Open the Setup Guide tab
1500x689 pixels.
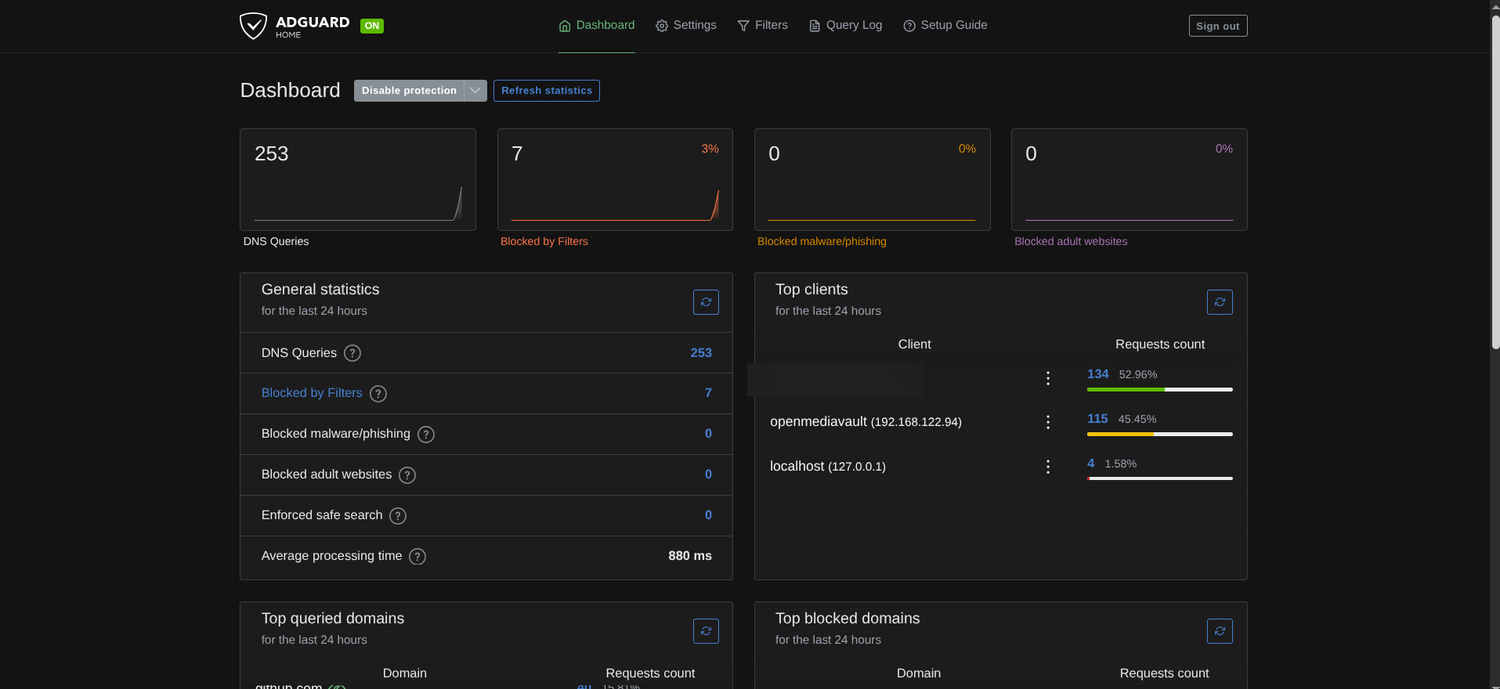click(x=945, y=25)
